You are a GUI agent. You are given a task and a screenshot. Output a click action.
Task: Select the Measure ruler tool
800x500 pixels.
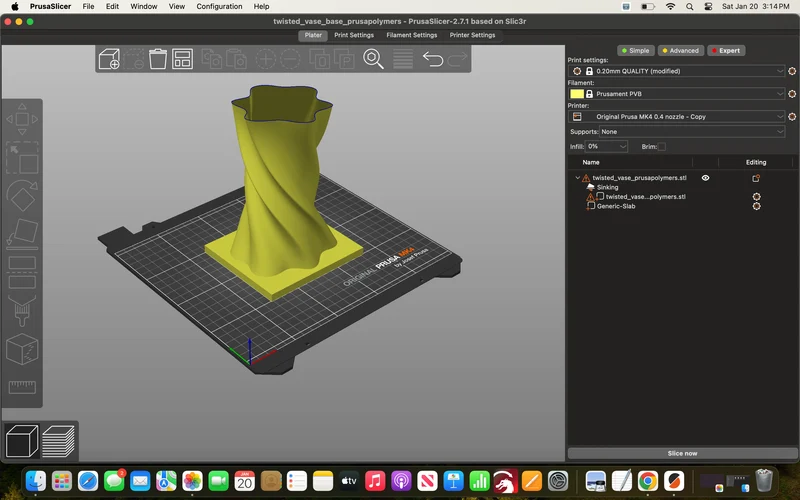tap(22, 387)
